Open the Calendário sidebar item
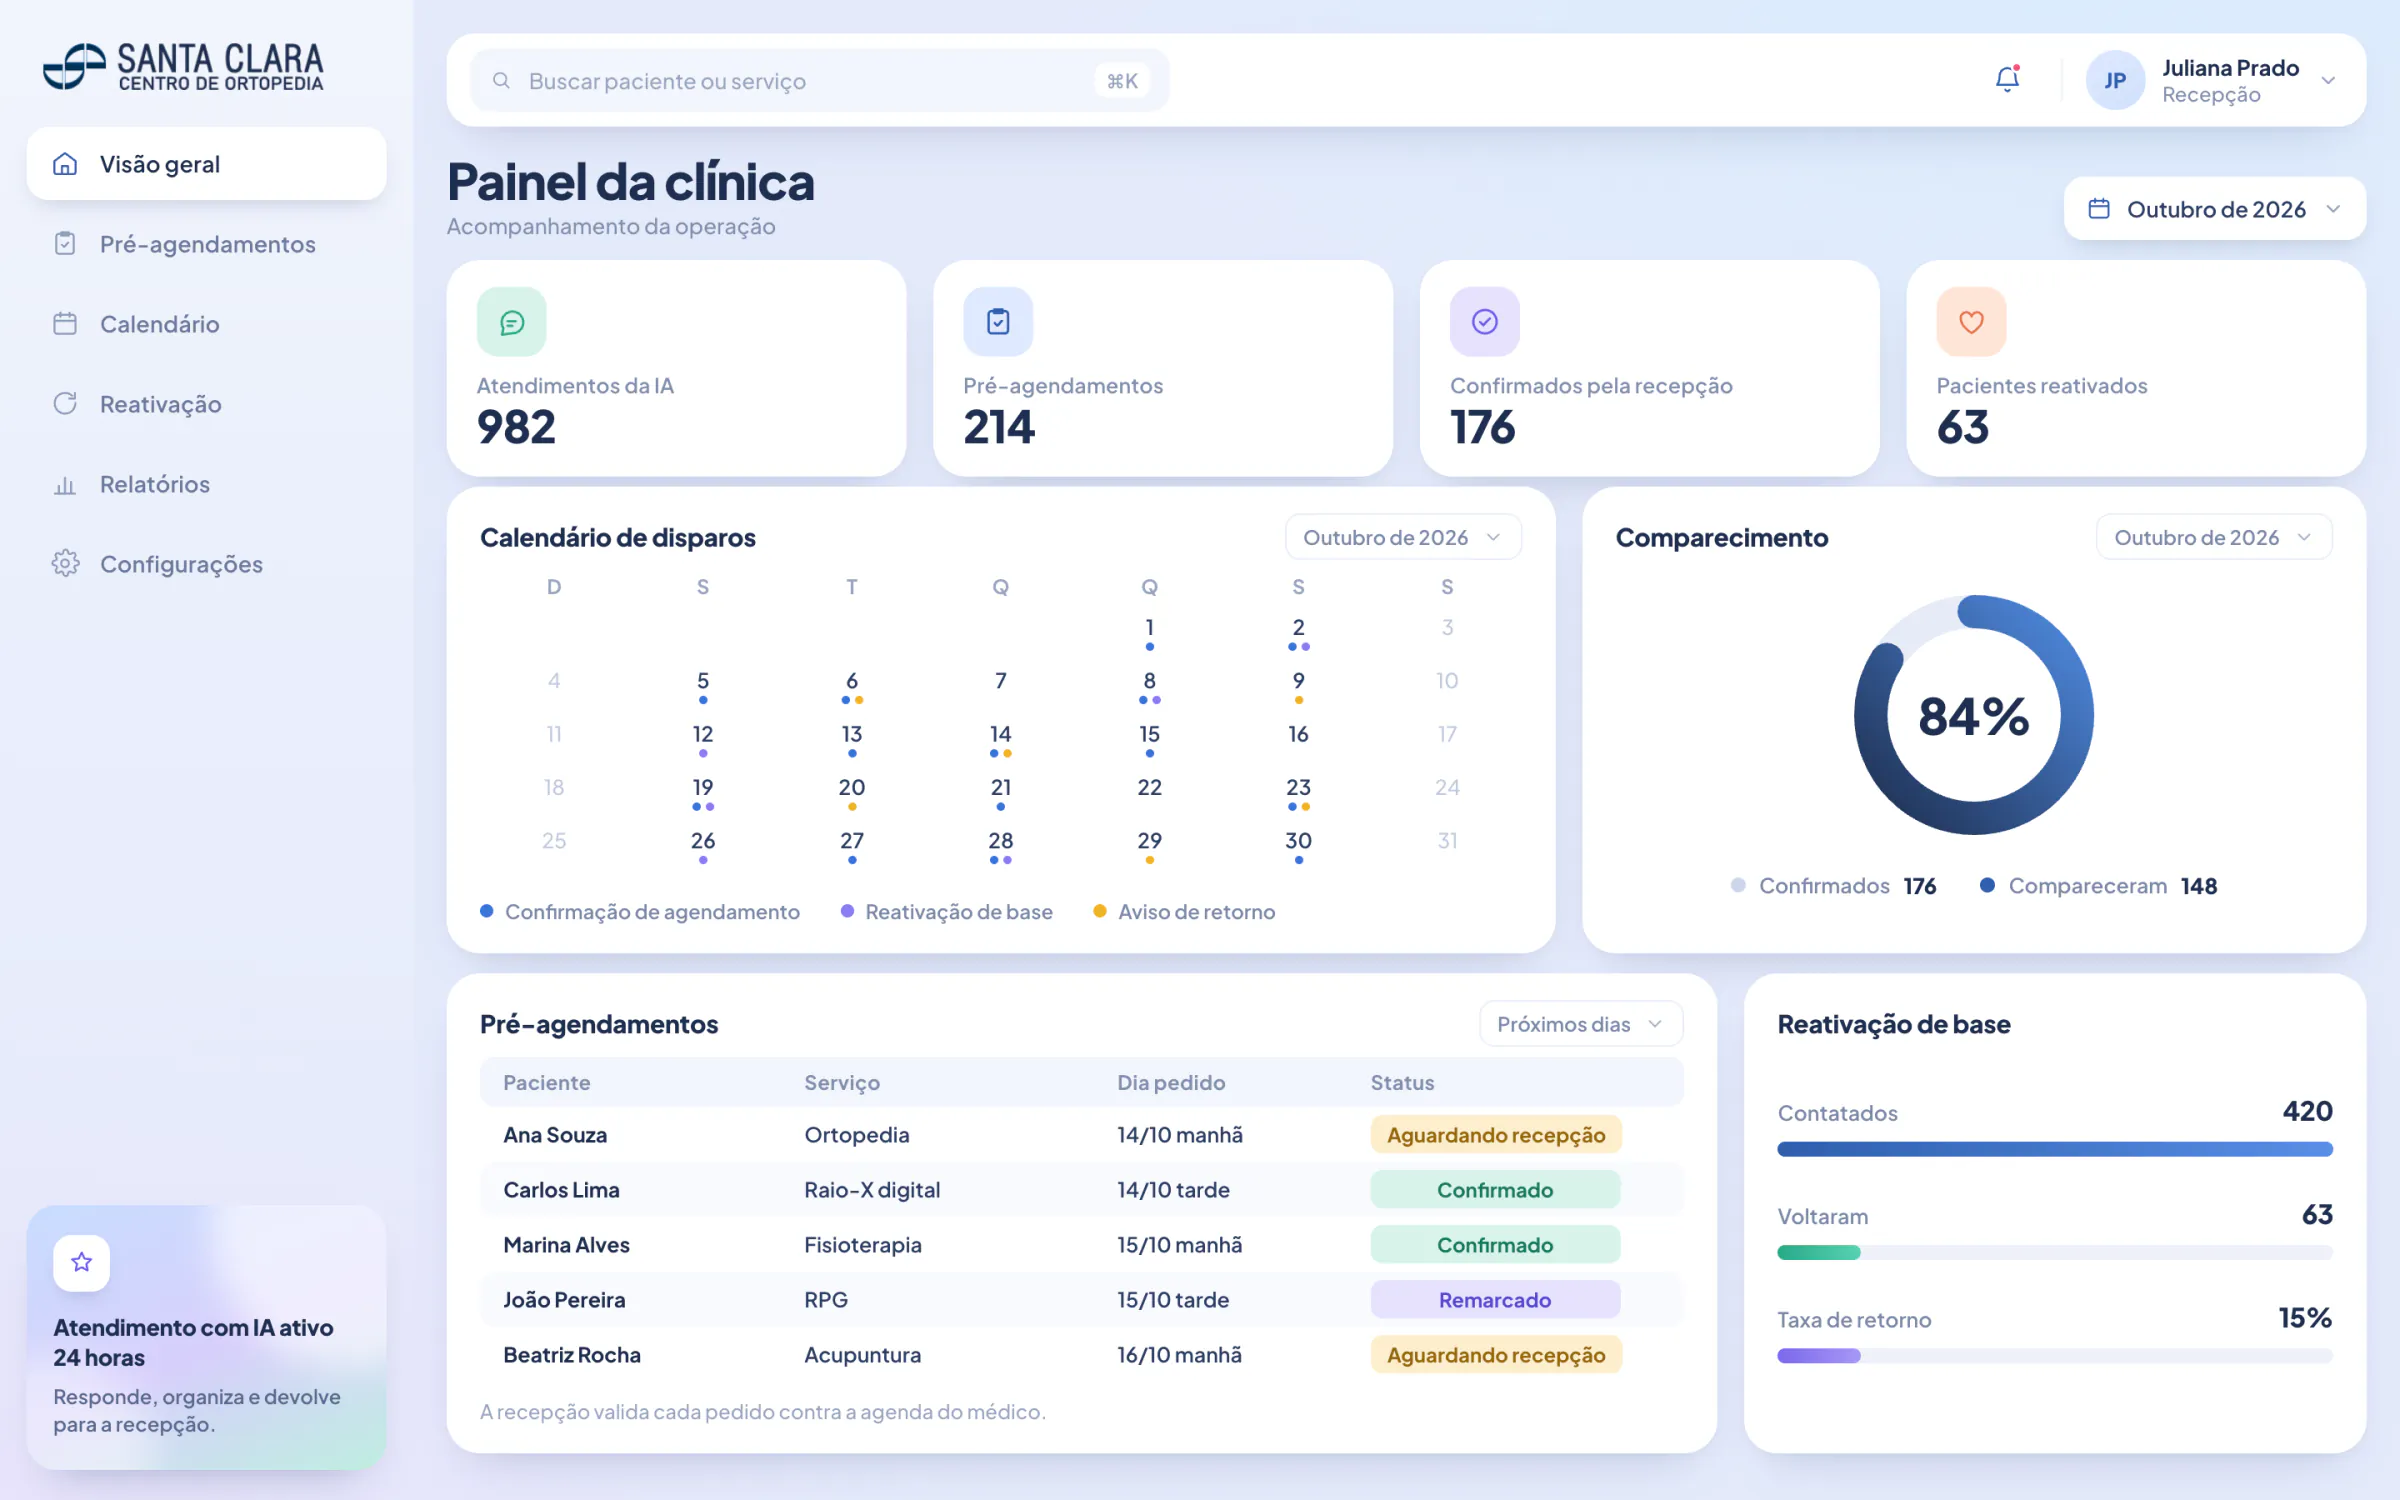 tap(206, 324)
